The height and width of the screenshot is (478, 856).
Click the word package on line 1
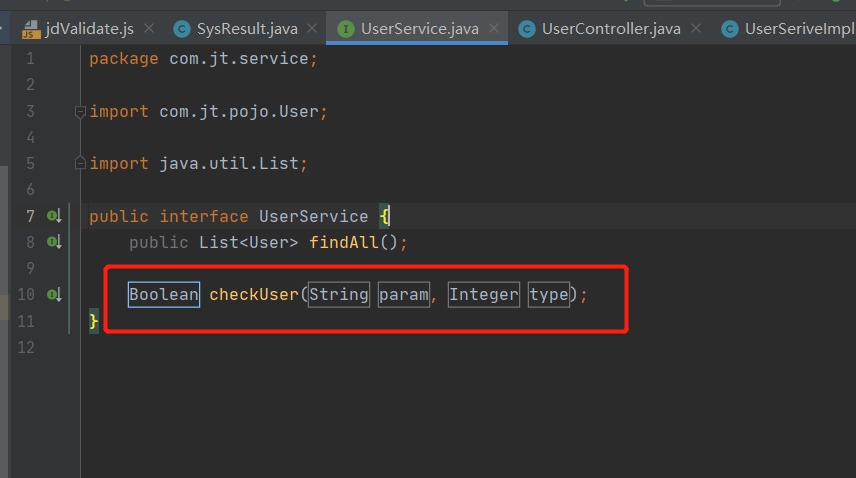click(124, 59)
